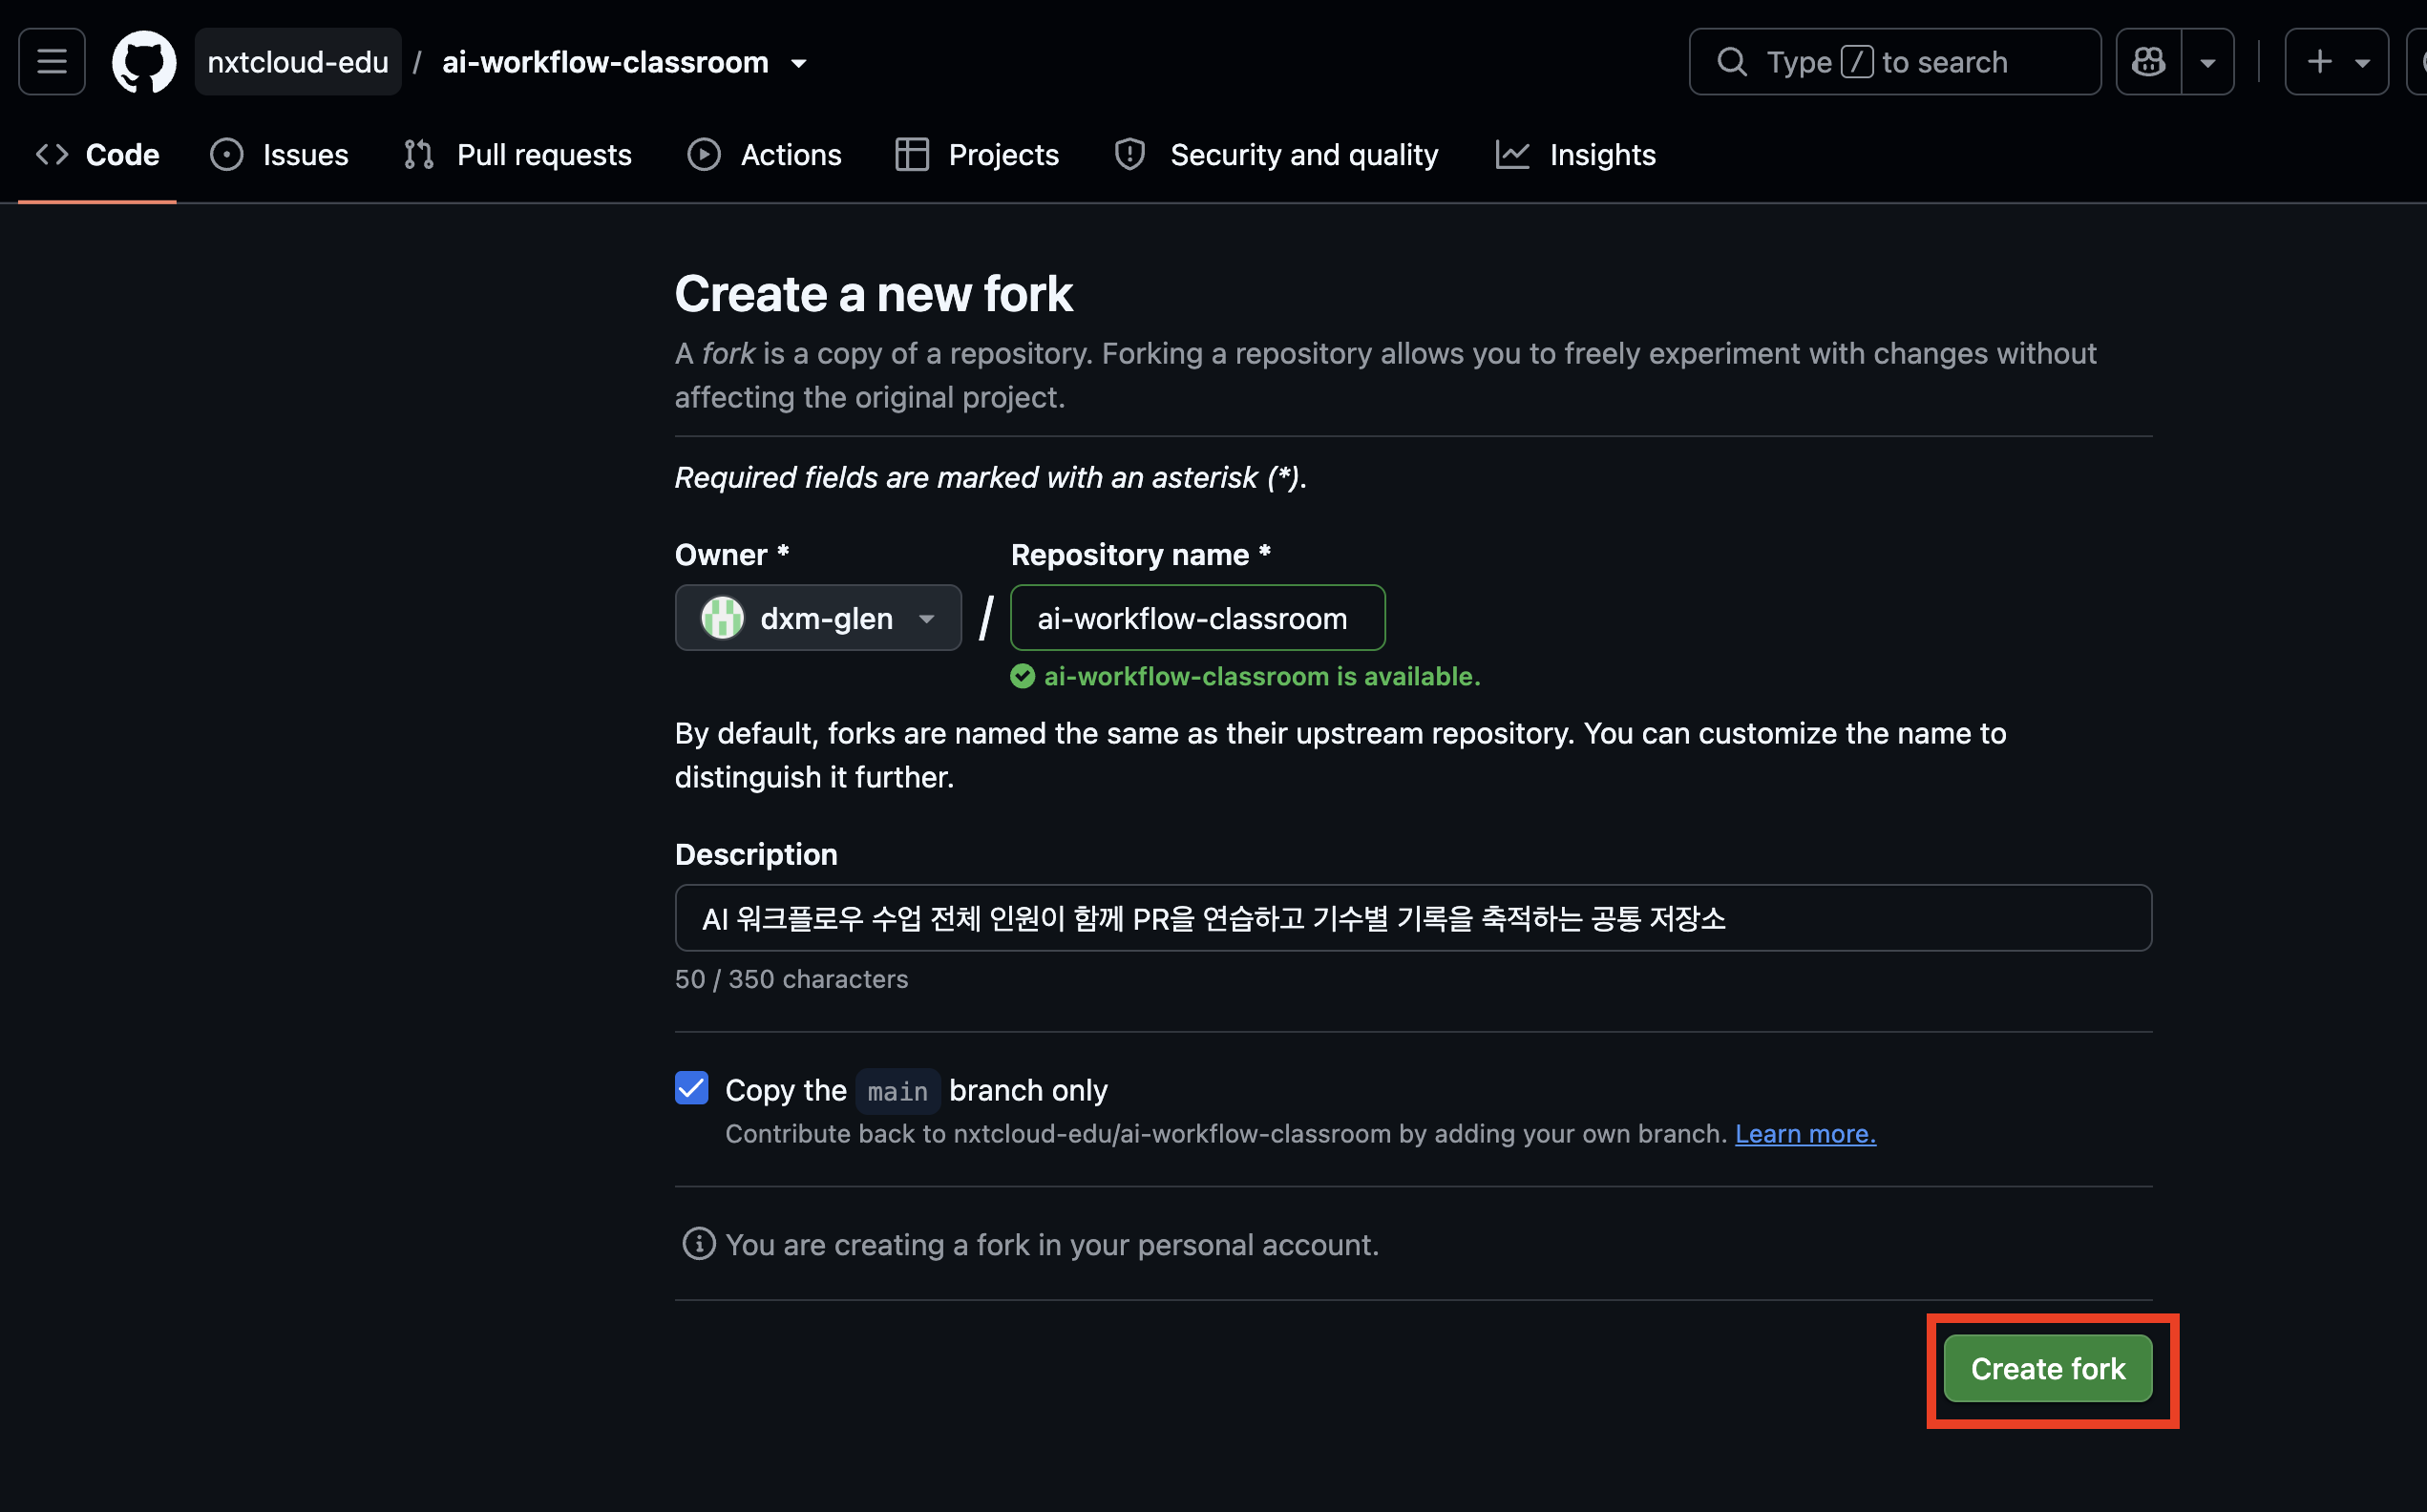This screenshot has width=2427, height=1512.
Task: Click '50 / 350 characters' counter text
Action: point(791,979)
